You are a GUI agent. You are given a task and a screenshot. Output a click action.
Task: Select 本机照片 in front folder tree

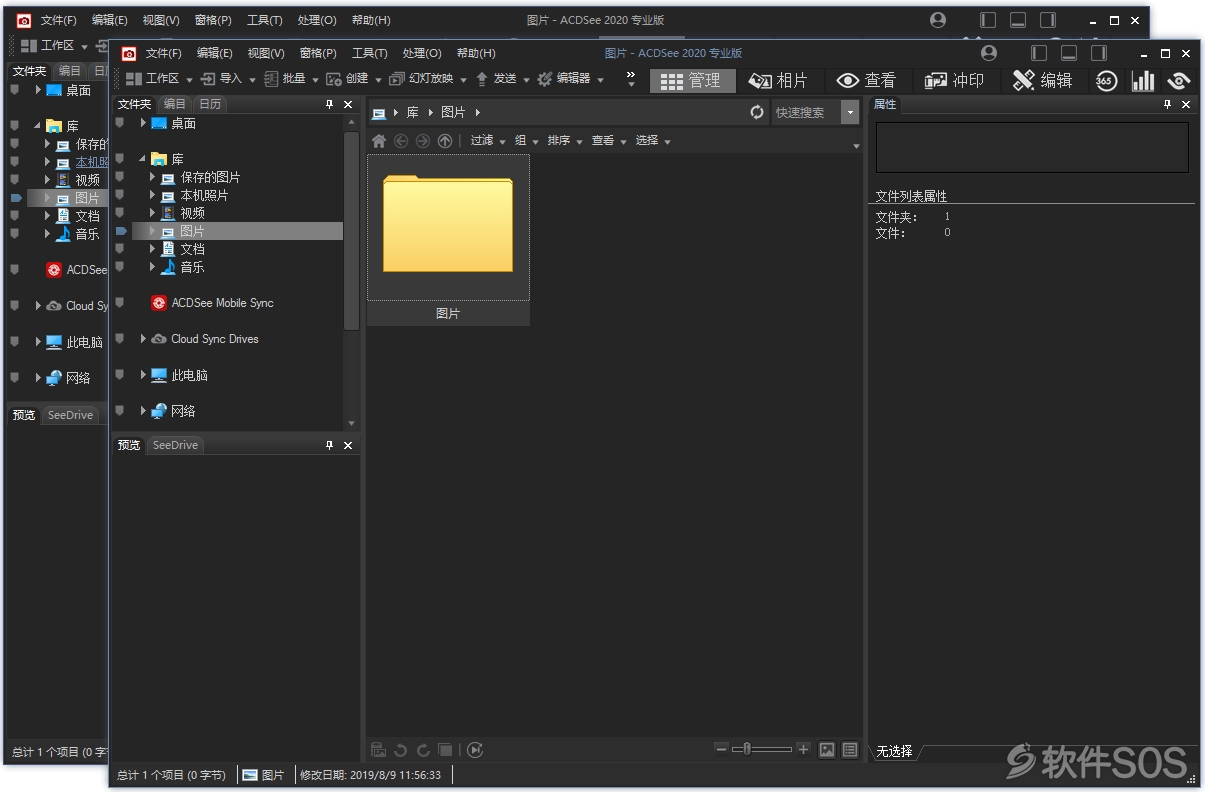(204, 195)
